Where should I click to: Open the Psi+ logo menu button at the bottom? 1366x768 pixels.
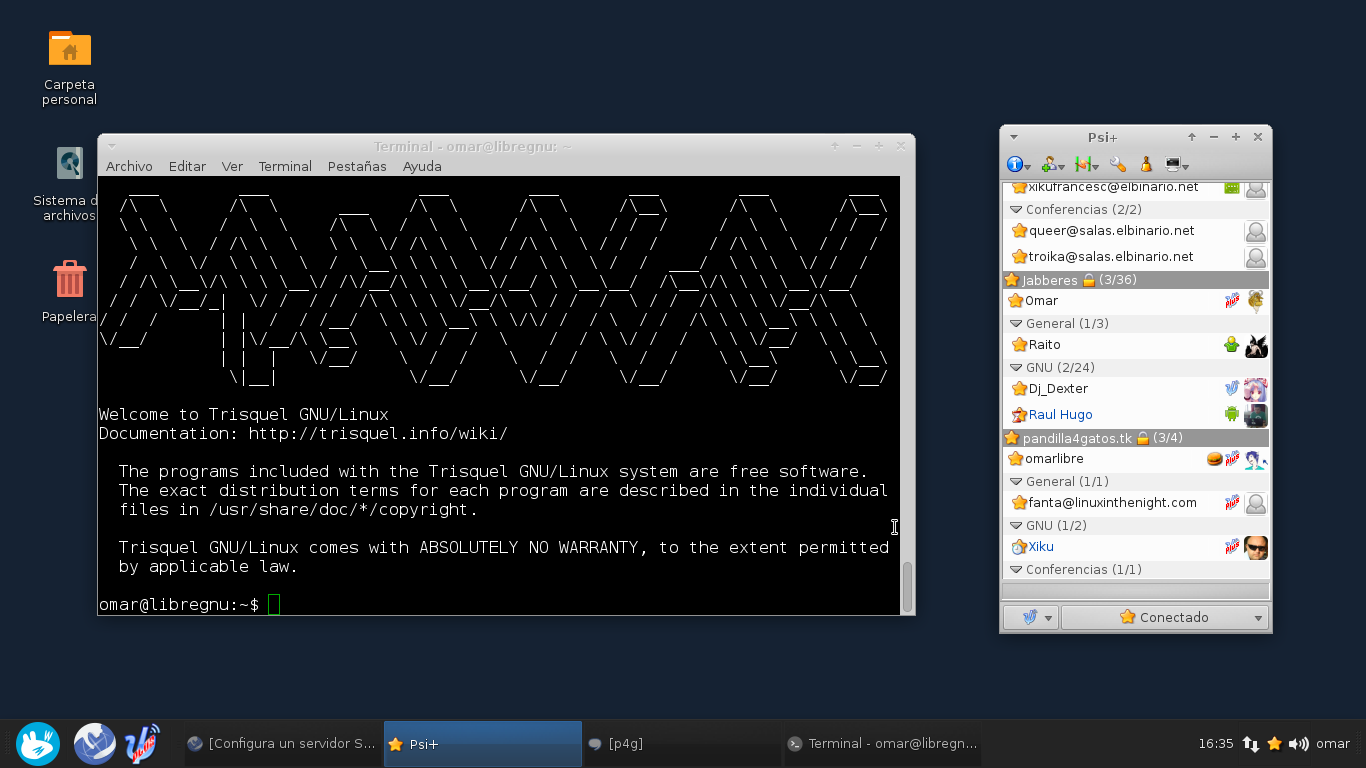point(1030,618)
